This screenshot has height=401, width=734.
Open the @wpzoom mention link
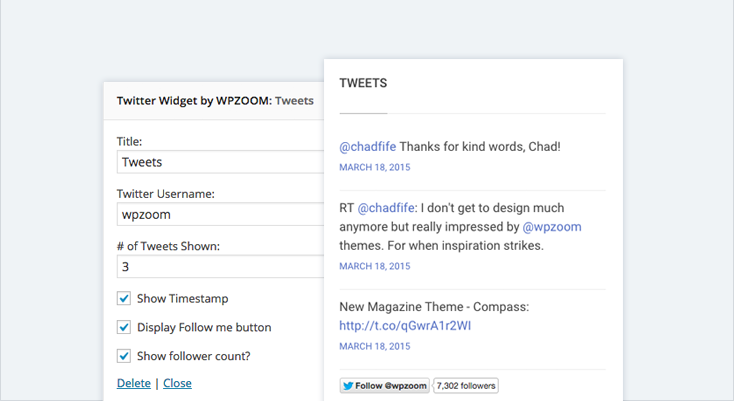[x=552, y=227]
